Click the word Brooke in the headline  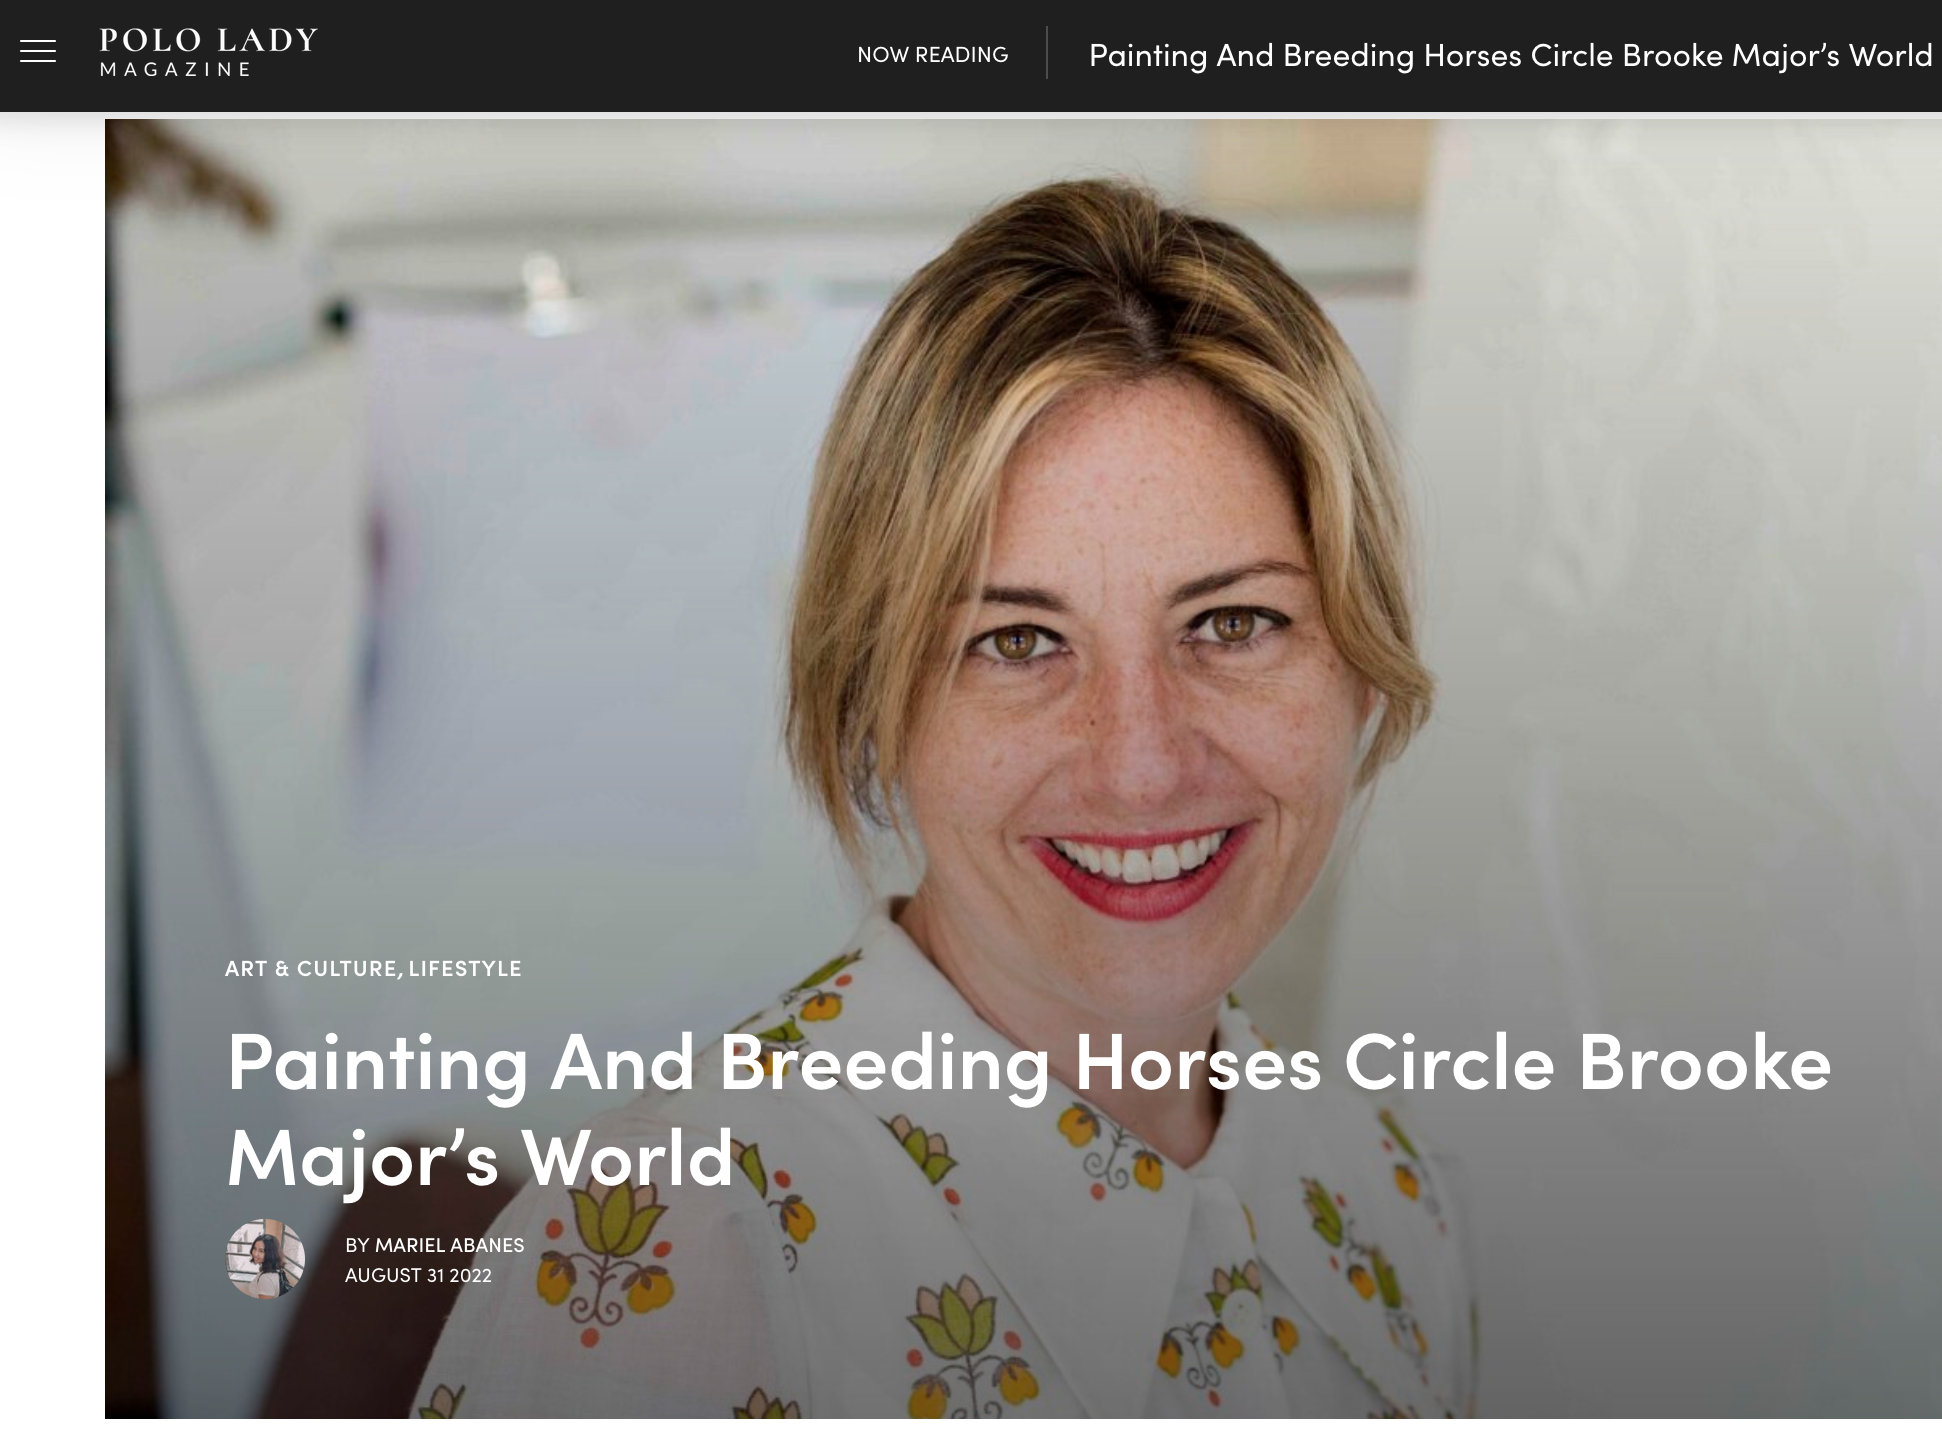1704,1063
